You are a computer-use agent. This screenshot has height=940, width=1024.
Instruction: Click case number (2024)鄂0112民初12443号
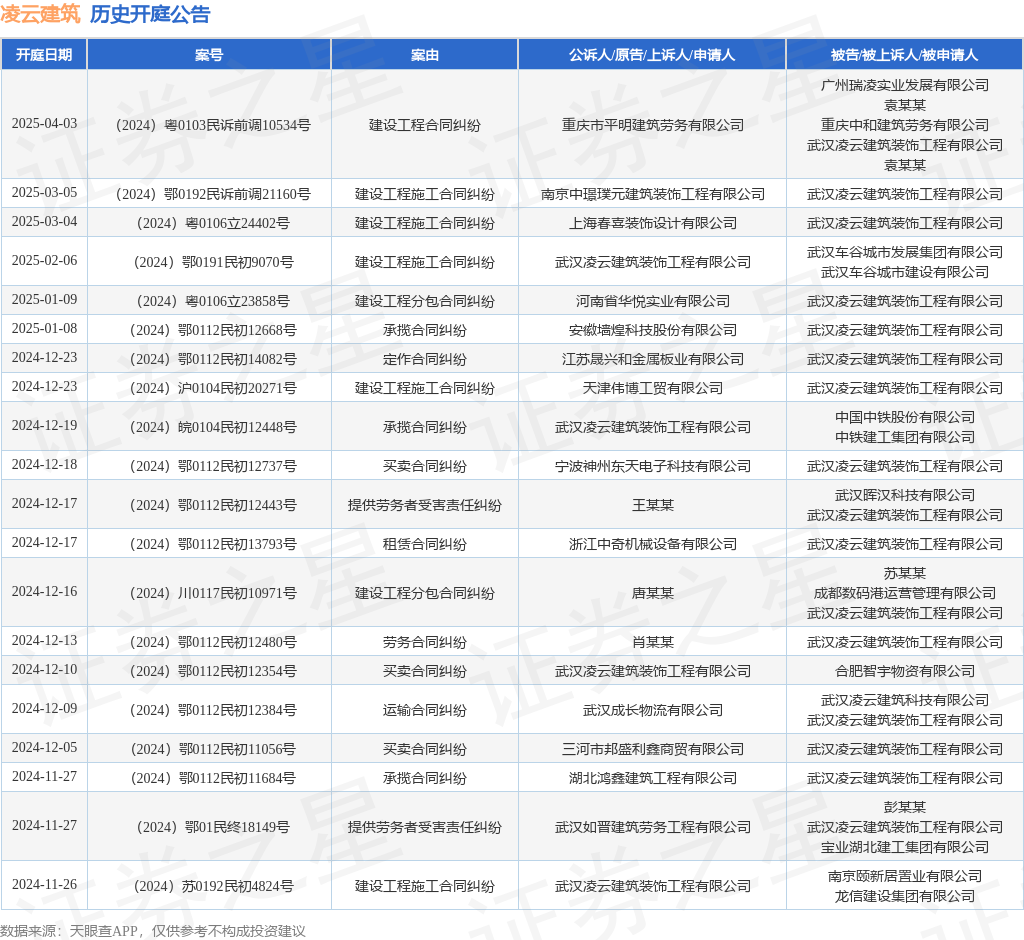(209, 505)
